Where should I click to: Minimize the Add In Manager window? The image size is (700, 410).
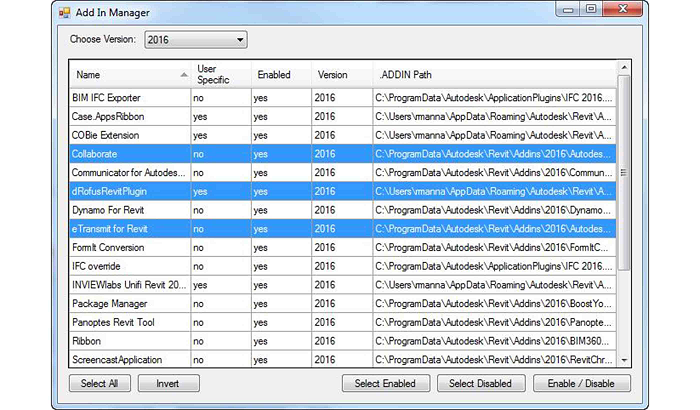[x=568, y=9]
